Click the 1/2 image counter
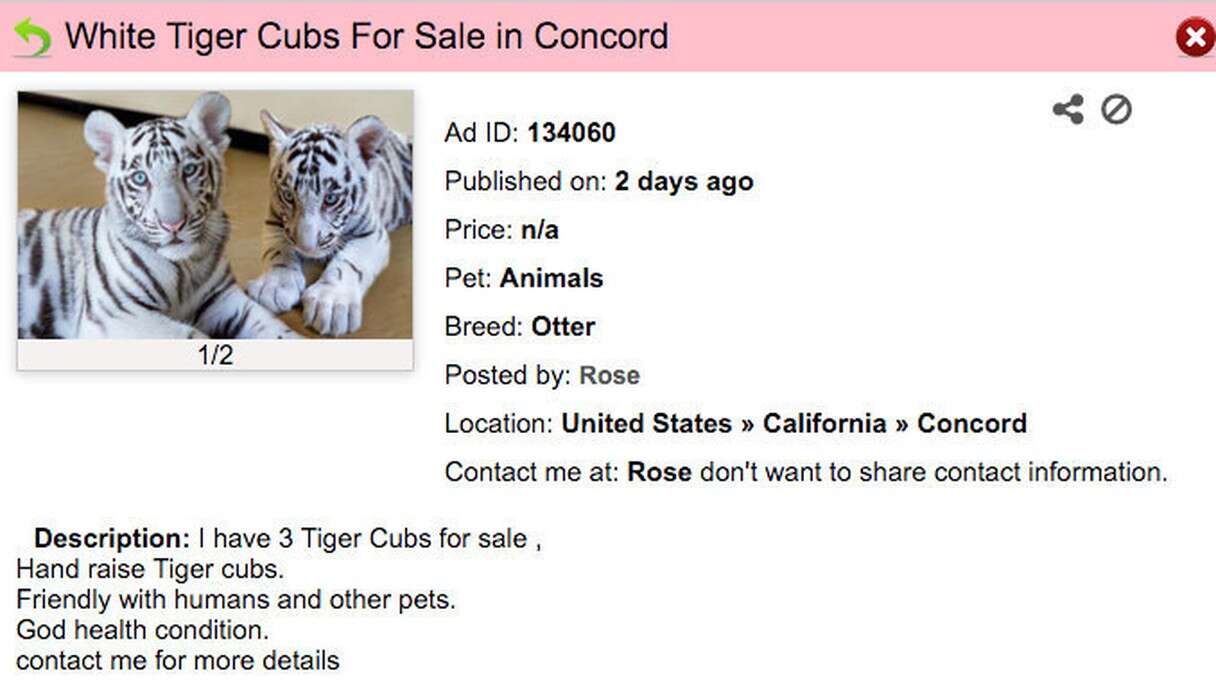 [x=215, y=355]
